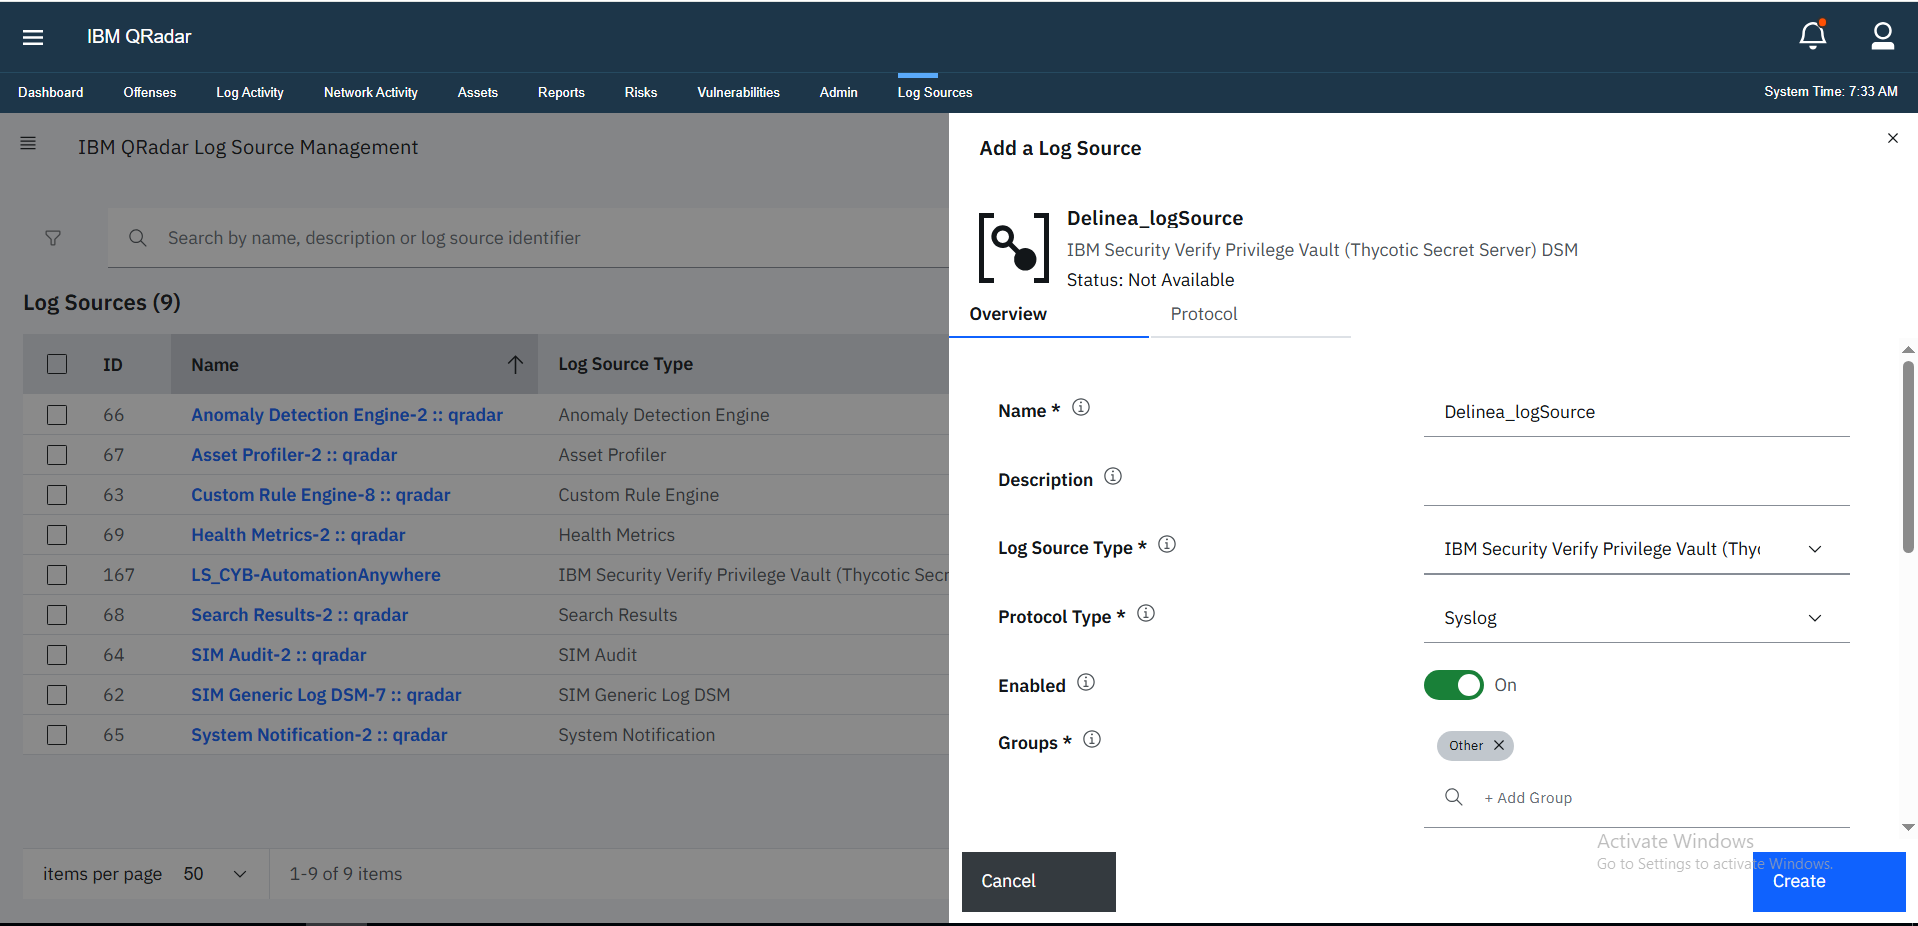This screenshot has height=926, width=1918.
Task: Open the main hamburger navigation menu
Action: click(x=33, y=37)
